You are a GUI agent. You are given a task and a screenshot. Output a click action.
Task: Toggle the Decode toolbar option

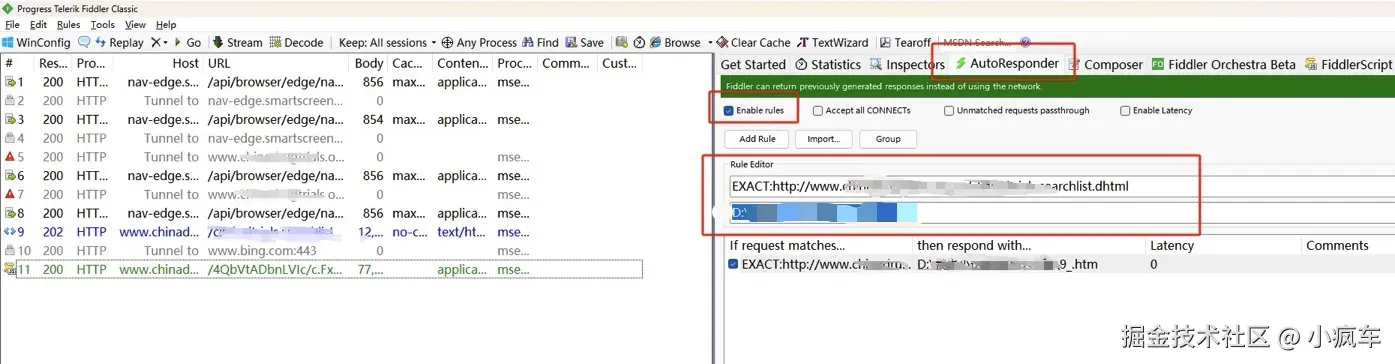pos(297,43)
